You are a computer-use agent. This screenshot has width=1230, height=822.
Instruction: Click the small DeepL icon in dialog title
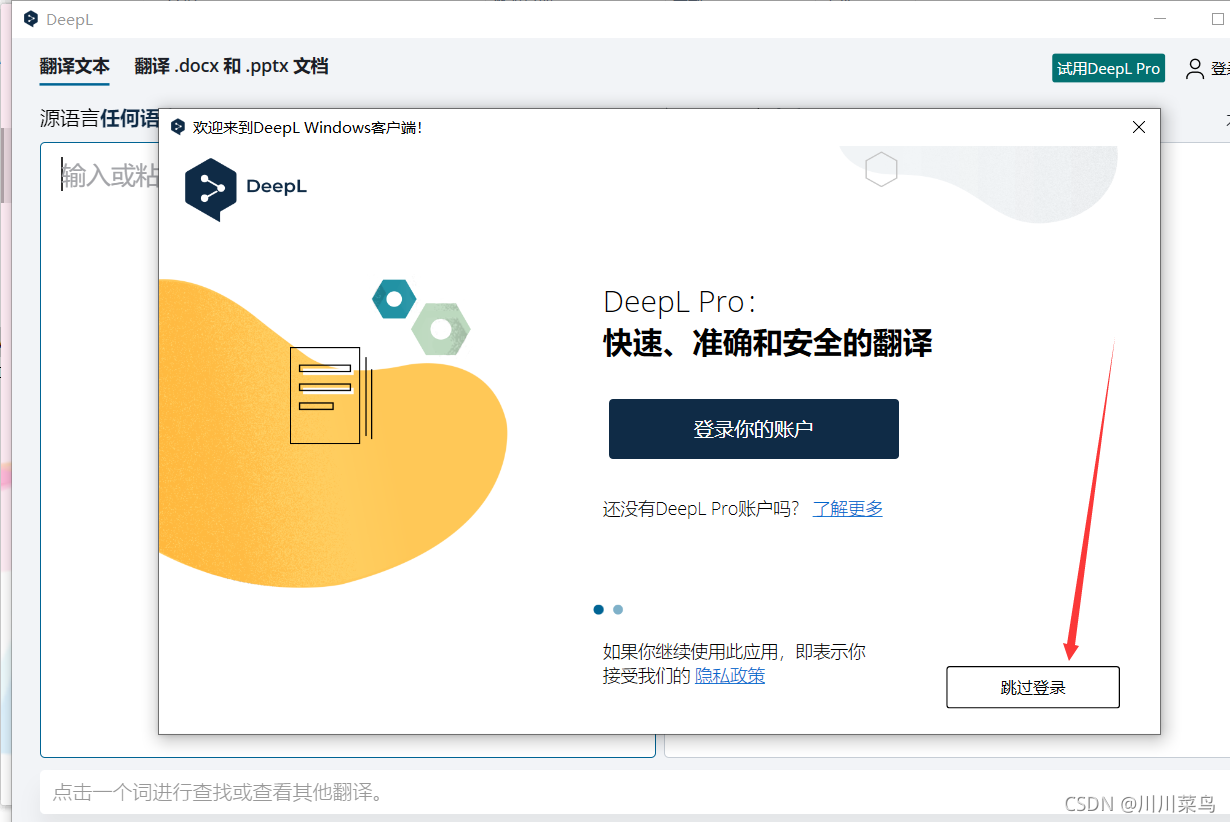[x=178, y=127]
